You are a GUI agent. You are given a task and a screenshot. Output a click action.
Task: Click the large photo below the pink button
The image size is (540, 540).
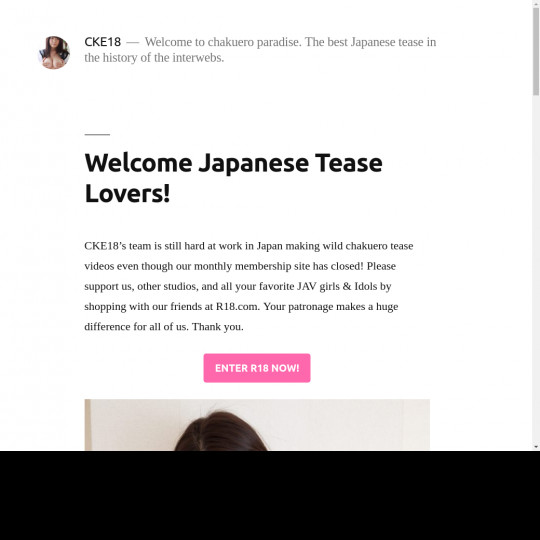(257, 425)
